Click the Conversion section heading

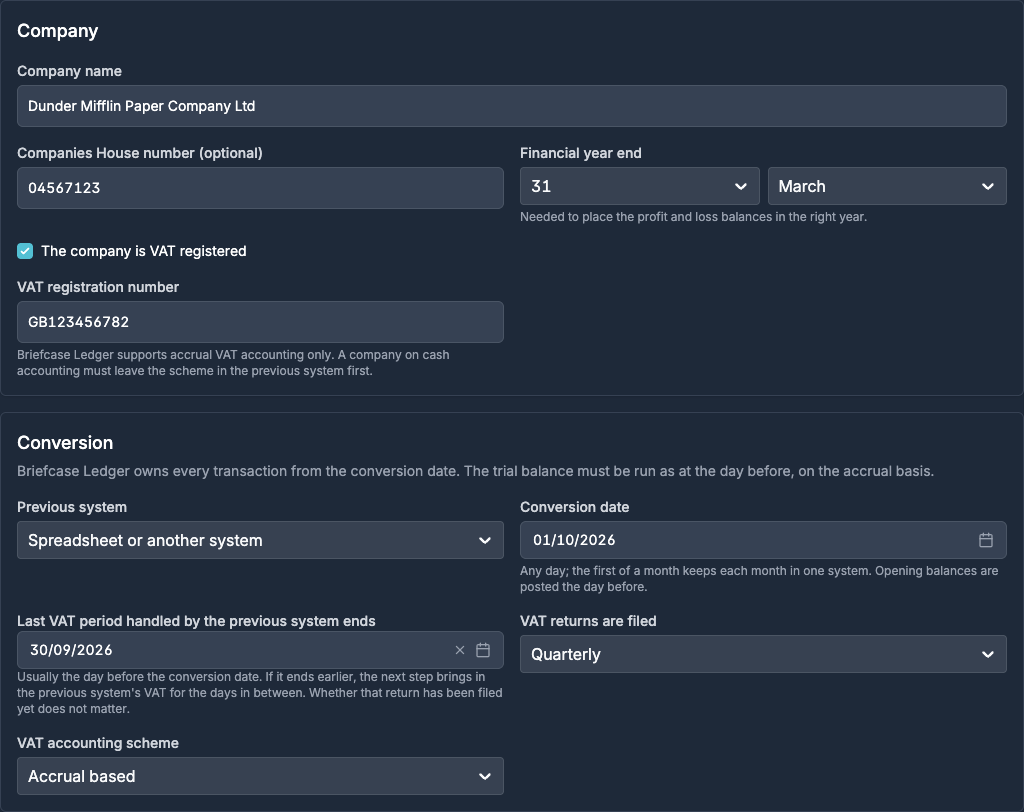coord(65,442)
